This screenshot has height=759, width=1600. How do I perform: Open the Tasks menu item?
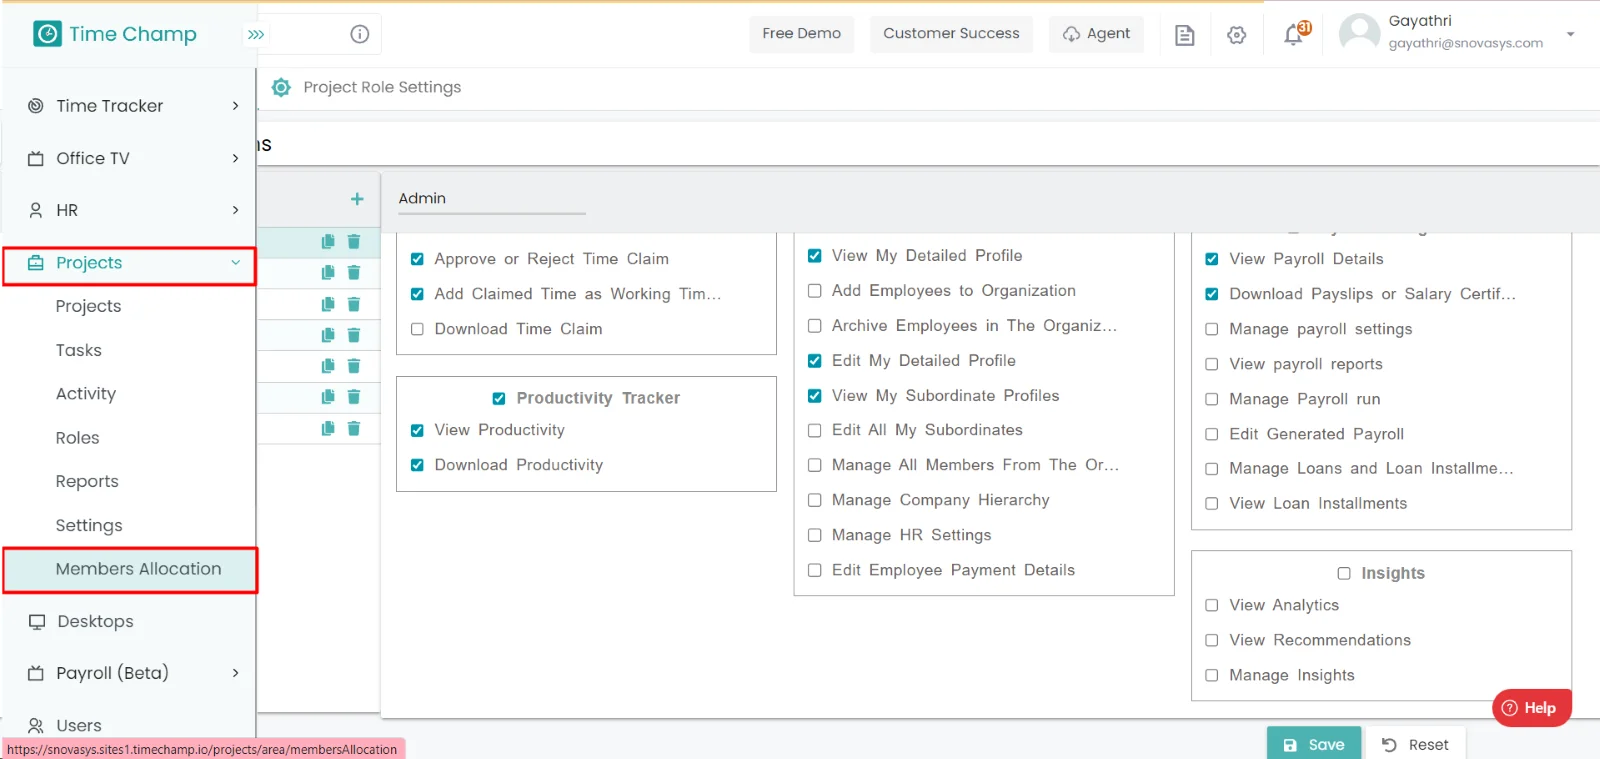[x=79, y=350]
